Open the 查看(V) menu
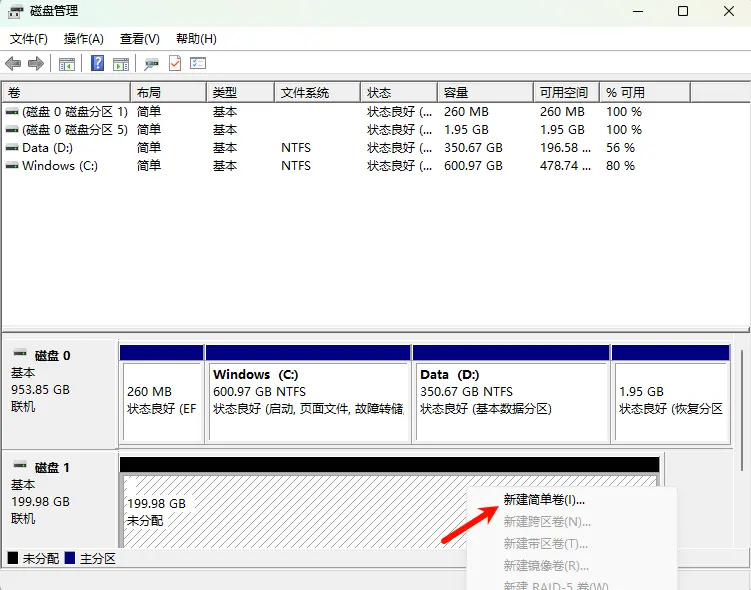 point(139,39)
